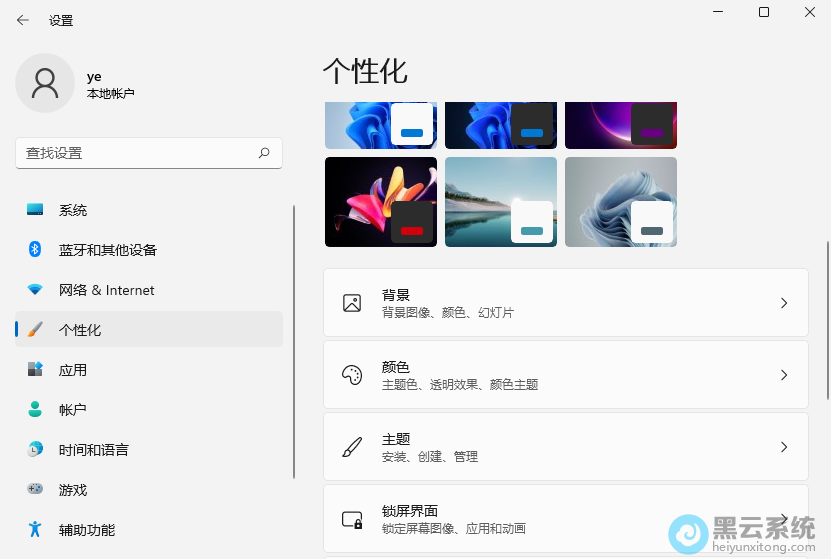The image size is (831, 559).
Task: Select the lake landscape theme thumbnail
Action: coord(500,201)
